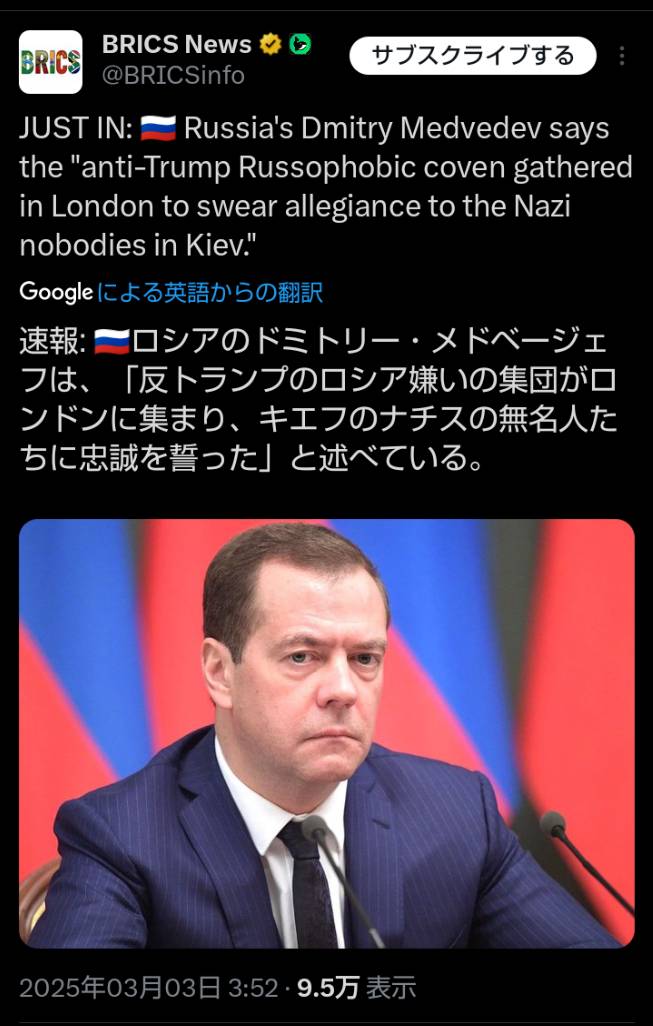Open the BRICS News profile avatar
Screen dimensions: 653x1026
[50, 62]
